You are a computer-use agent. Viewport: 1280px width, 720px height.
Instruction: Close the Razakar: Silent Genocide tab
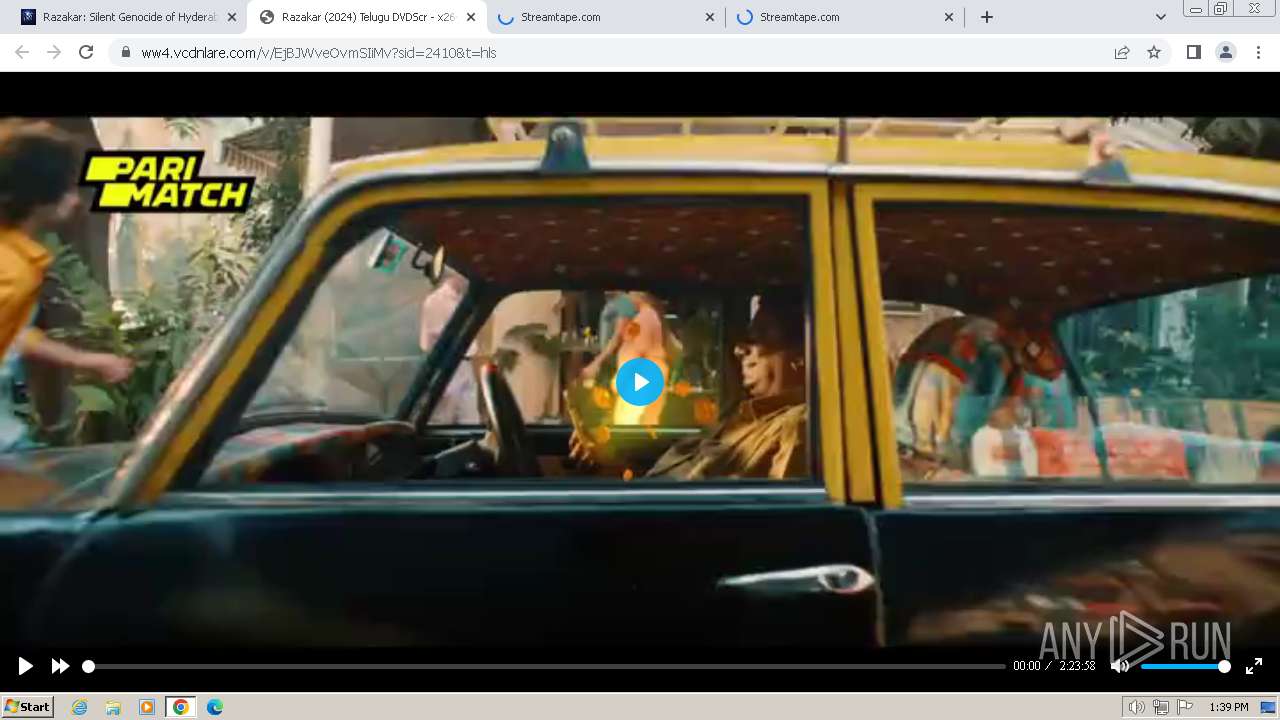pyautogui.click(x=232, y=17)
